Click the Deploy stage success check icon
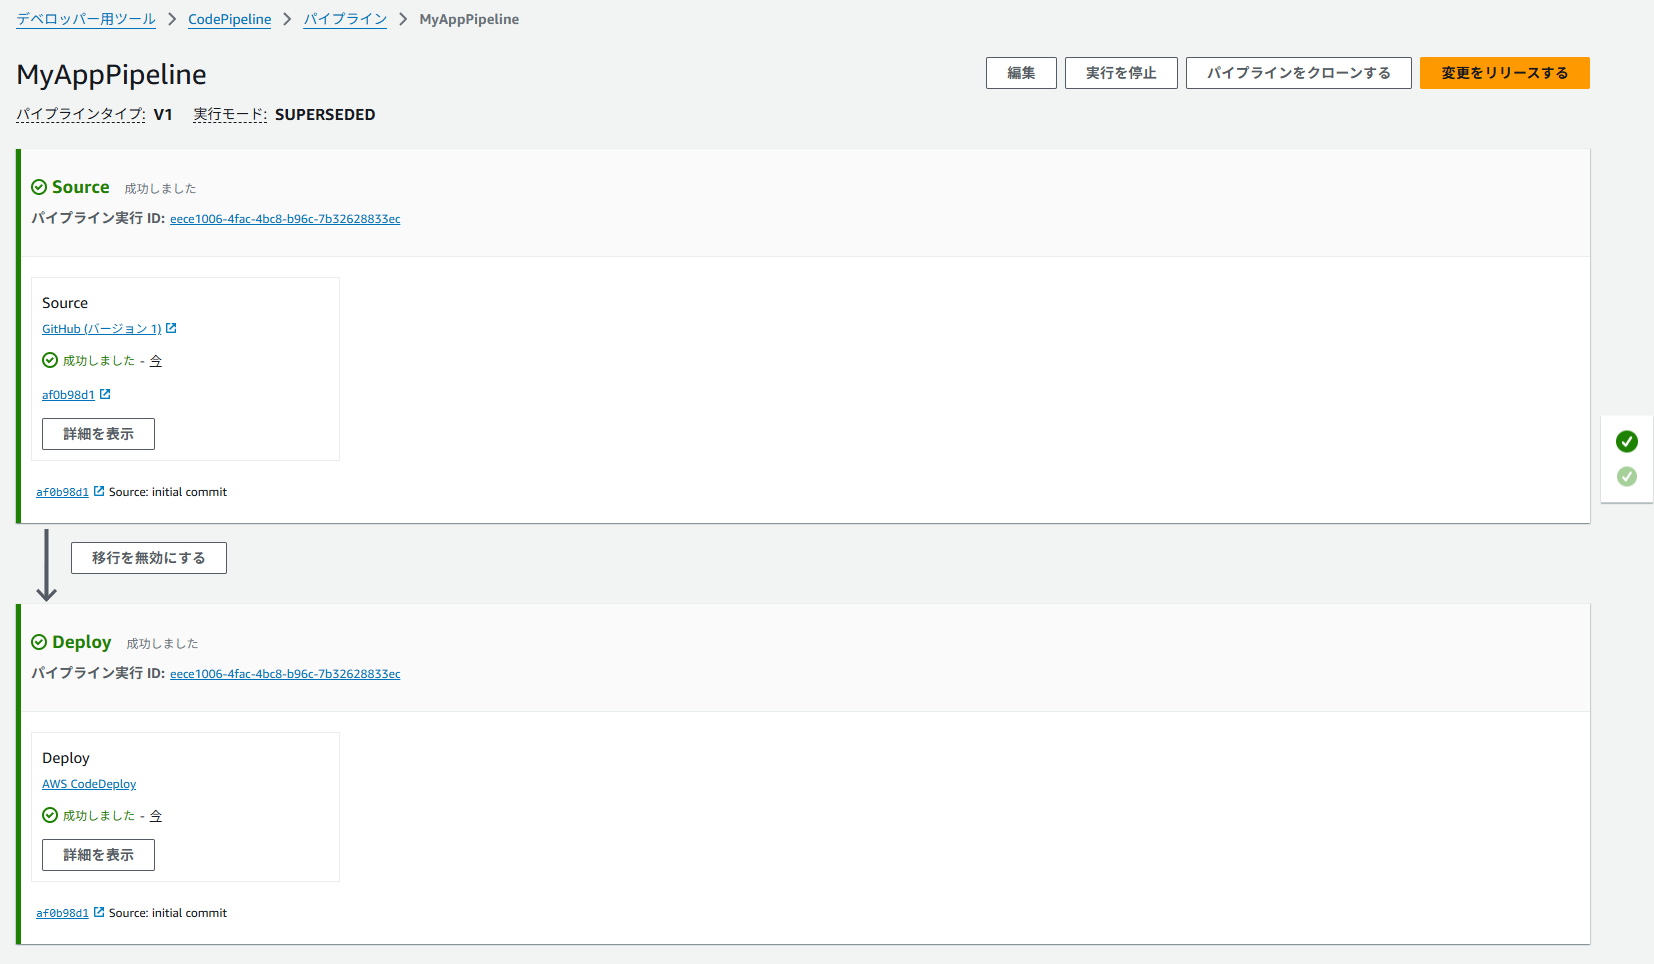The image size is (1654, 964). coord(39,642)
